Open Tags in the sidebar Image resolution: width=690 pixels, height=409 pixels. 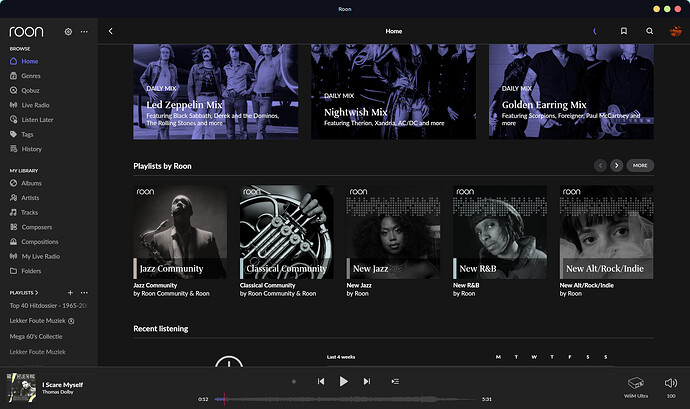[x=27, y=134]
